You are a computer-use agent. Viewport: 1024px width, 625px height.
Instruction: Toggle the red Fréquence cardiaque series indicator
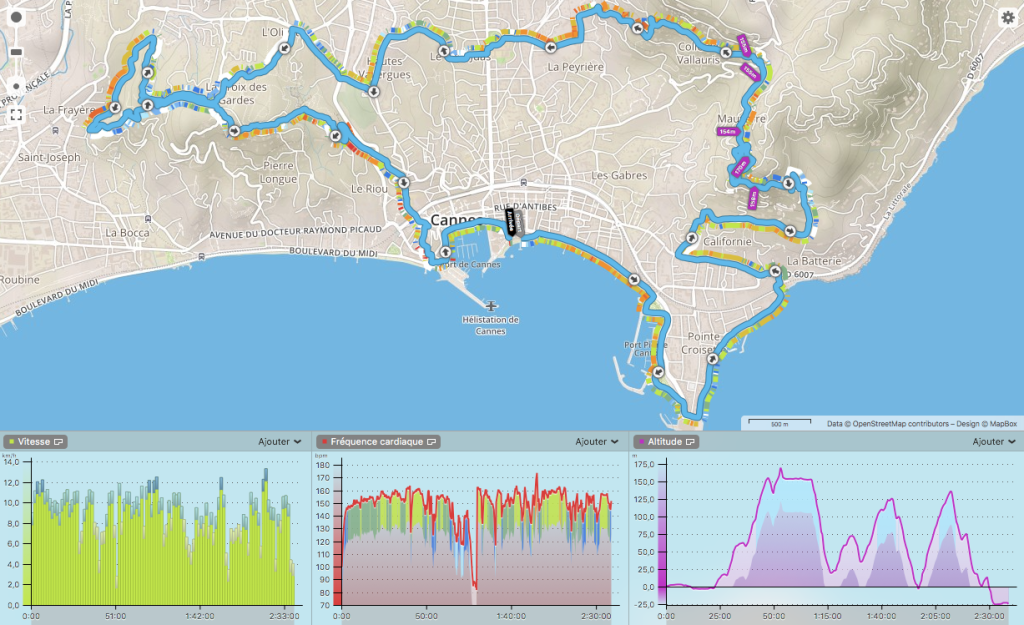pyautogui.click(x=324, y=441)
